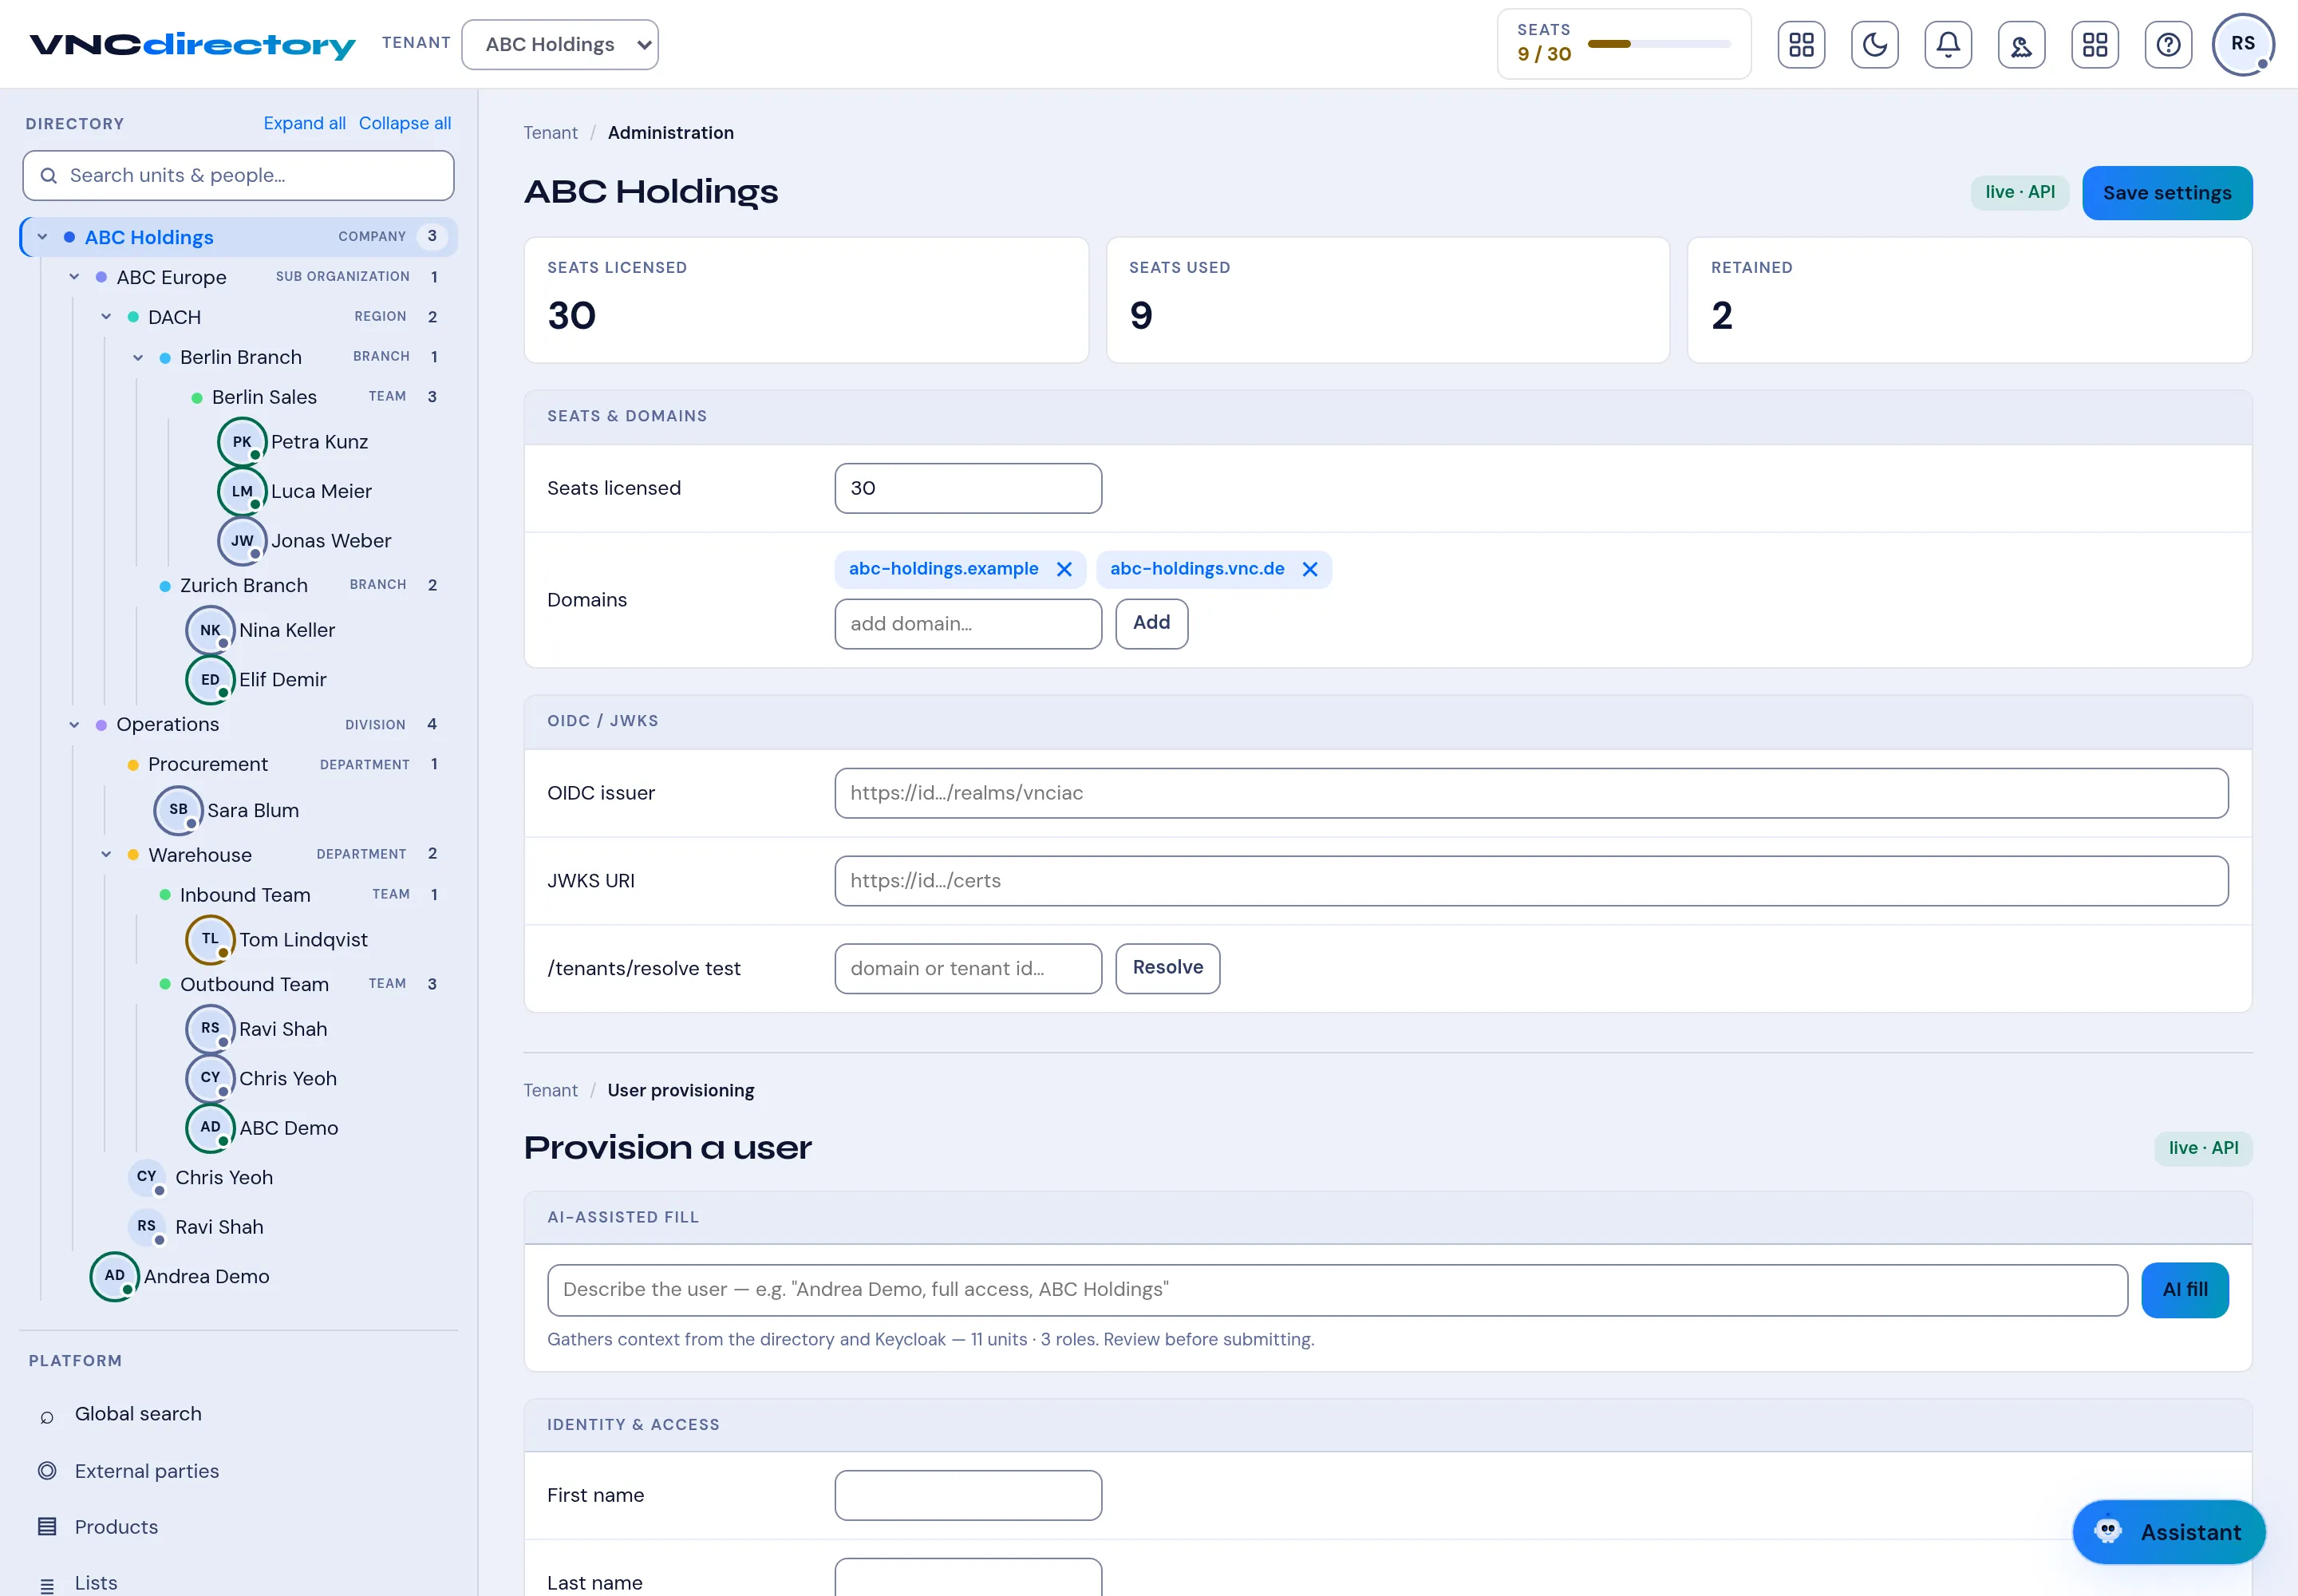
Task: Select Jonas Weber's JW avatar
Action: coord(242,541)
